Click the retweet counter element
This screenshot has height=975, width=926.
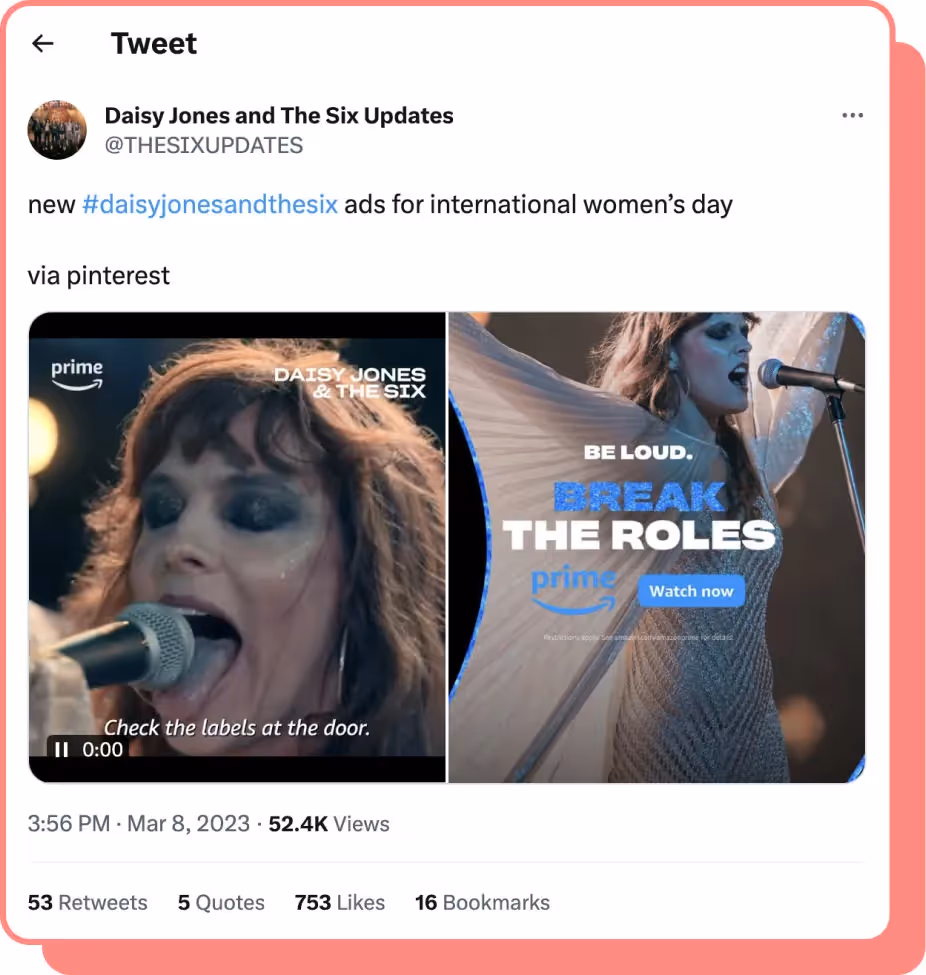pos(88,902)
